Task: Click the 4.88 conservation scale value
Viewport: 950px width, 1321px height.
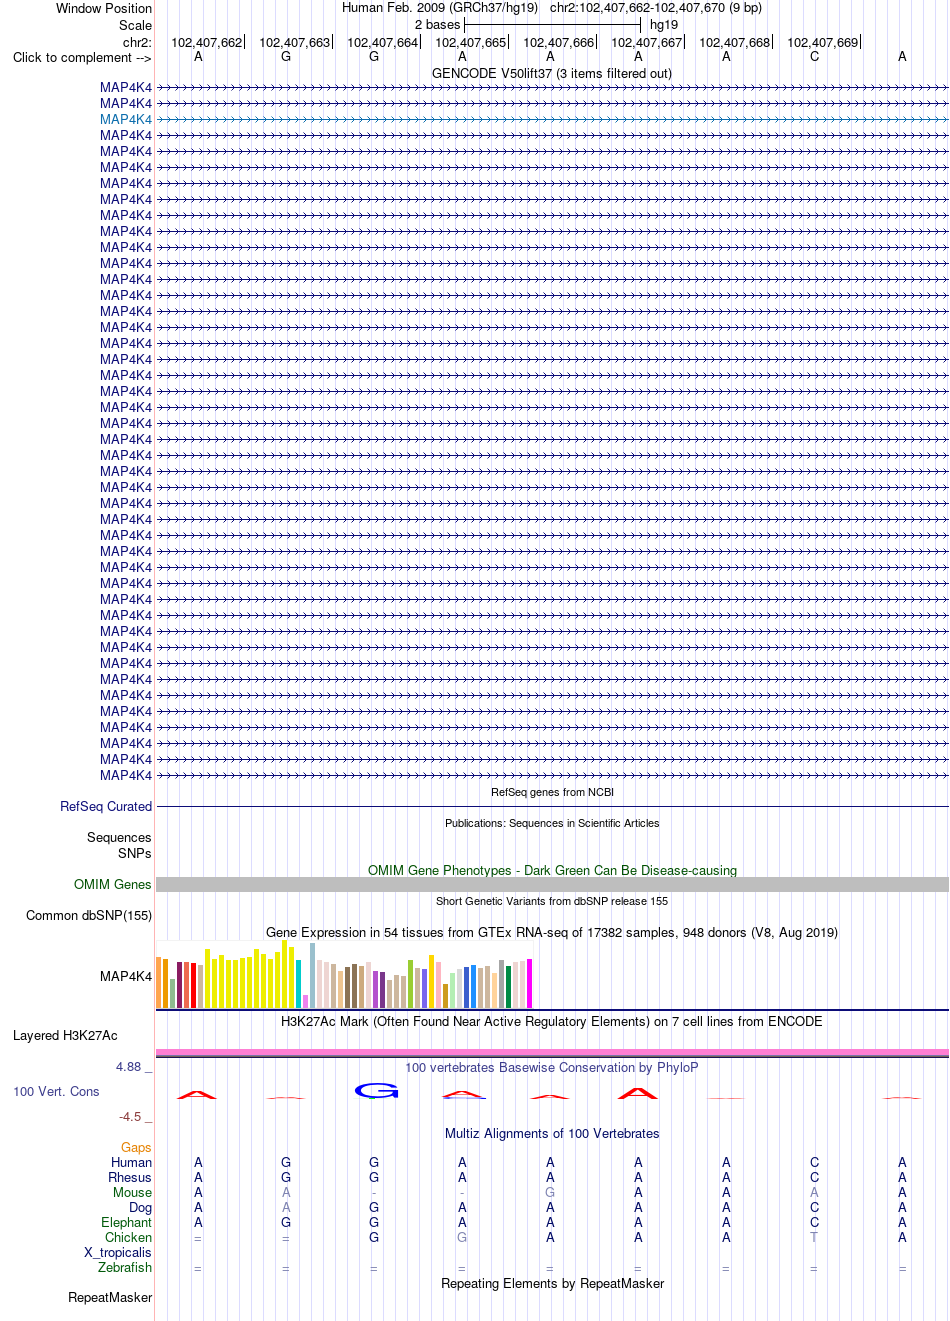Action: [129, 1067]
